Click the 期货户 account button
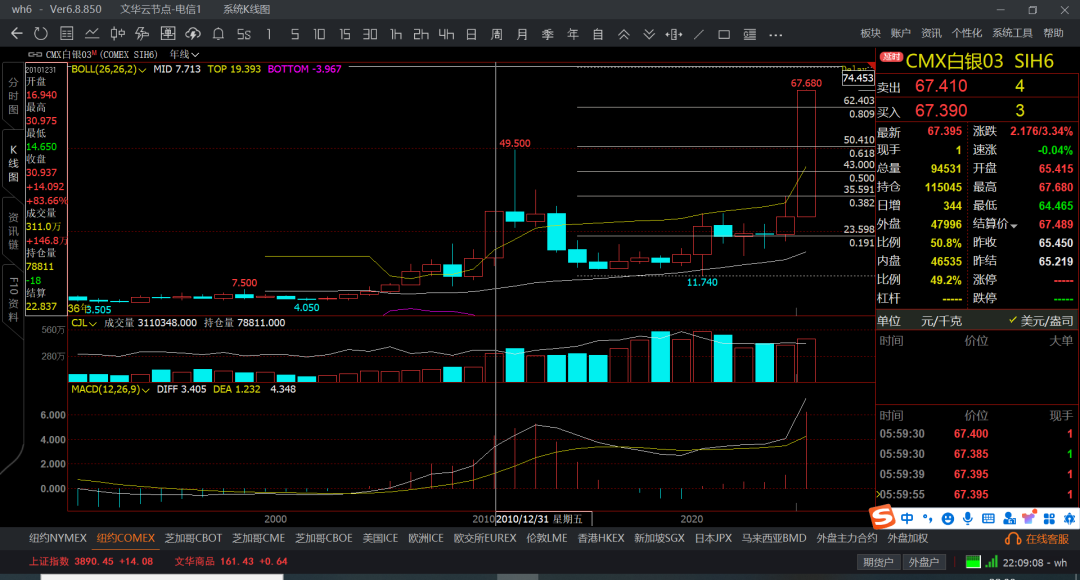This screenshot has width=1080, height=580. 879,562
